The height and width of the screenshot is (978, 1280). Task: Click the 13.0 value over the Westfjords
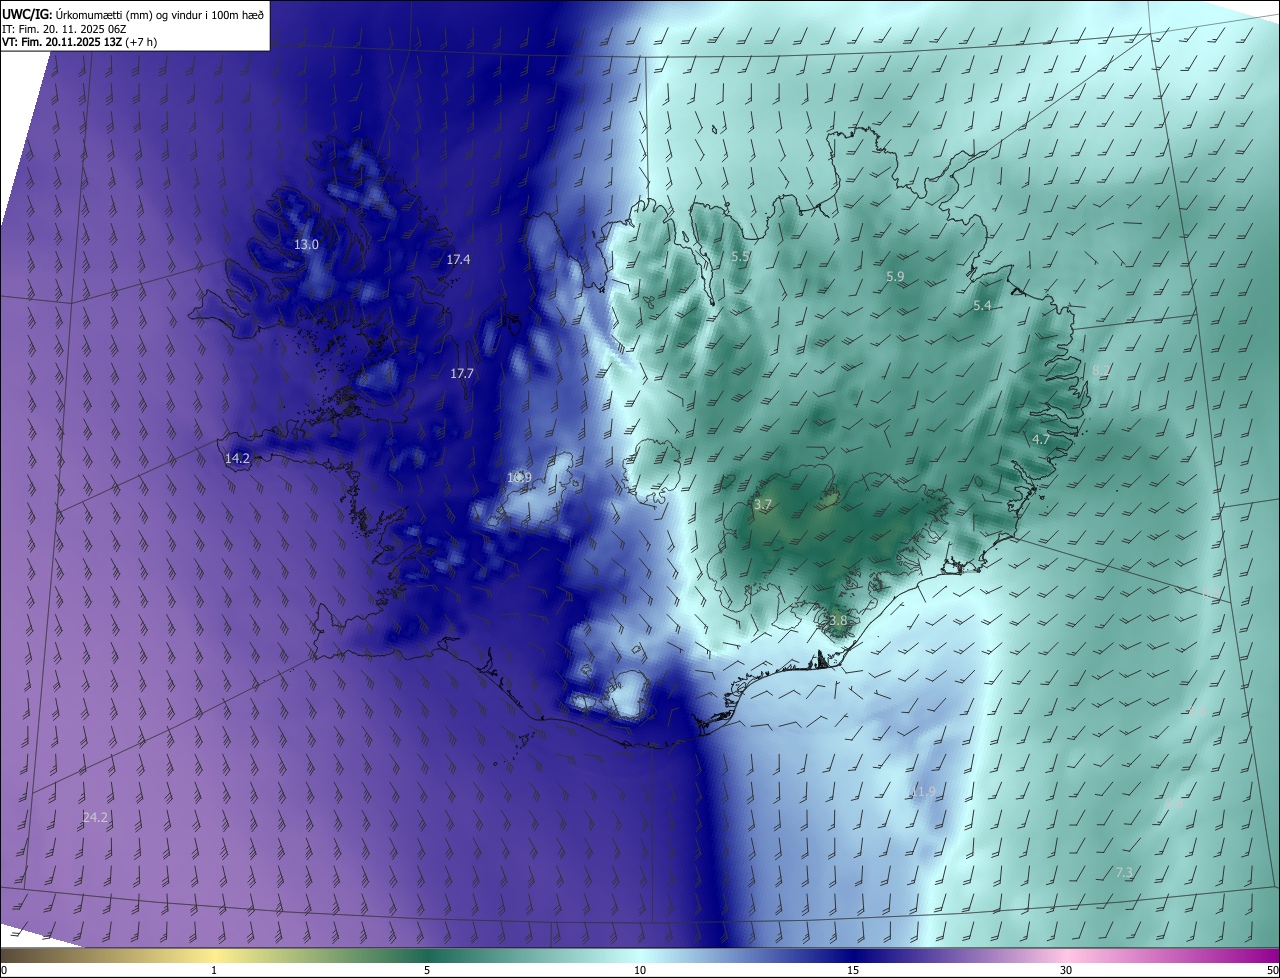pyautogui.click(x=306, y=245)
